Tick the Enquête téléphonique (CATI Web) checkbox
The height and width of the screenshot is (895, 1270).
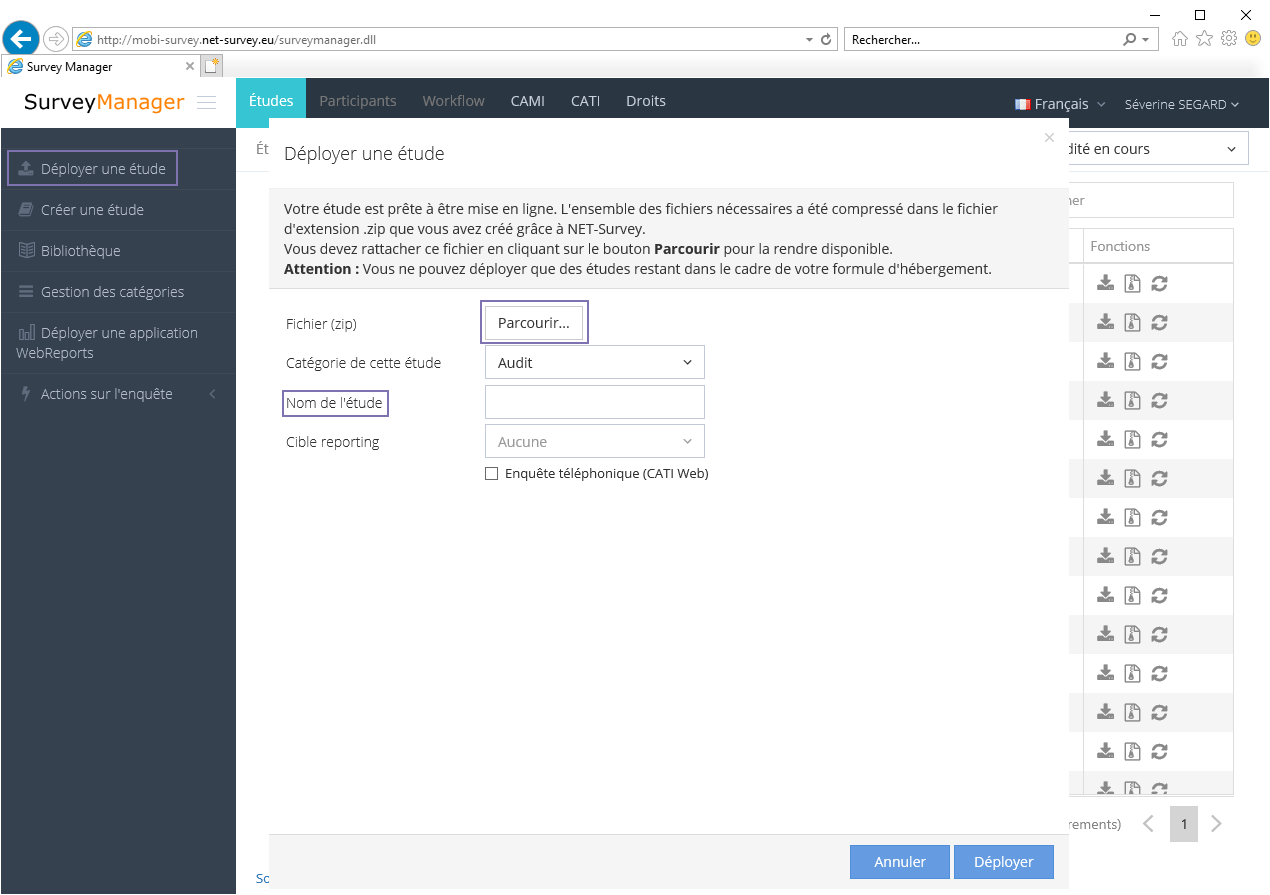point(491,474)
